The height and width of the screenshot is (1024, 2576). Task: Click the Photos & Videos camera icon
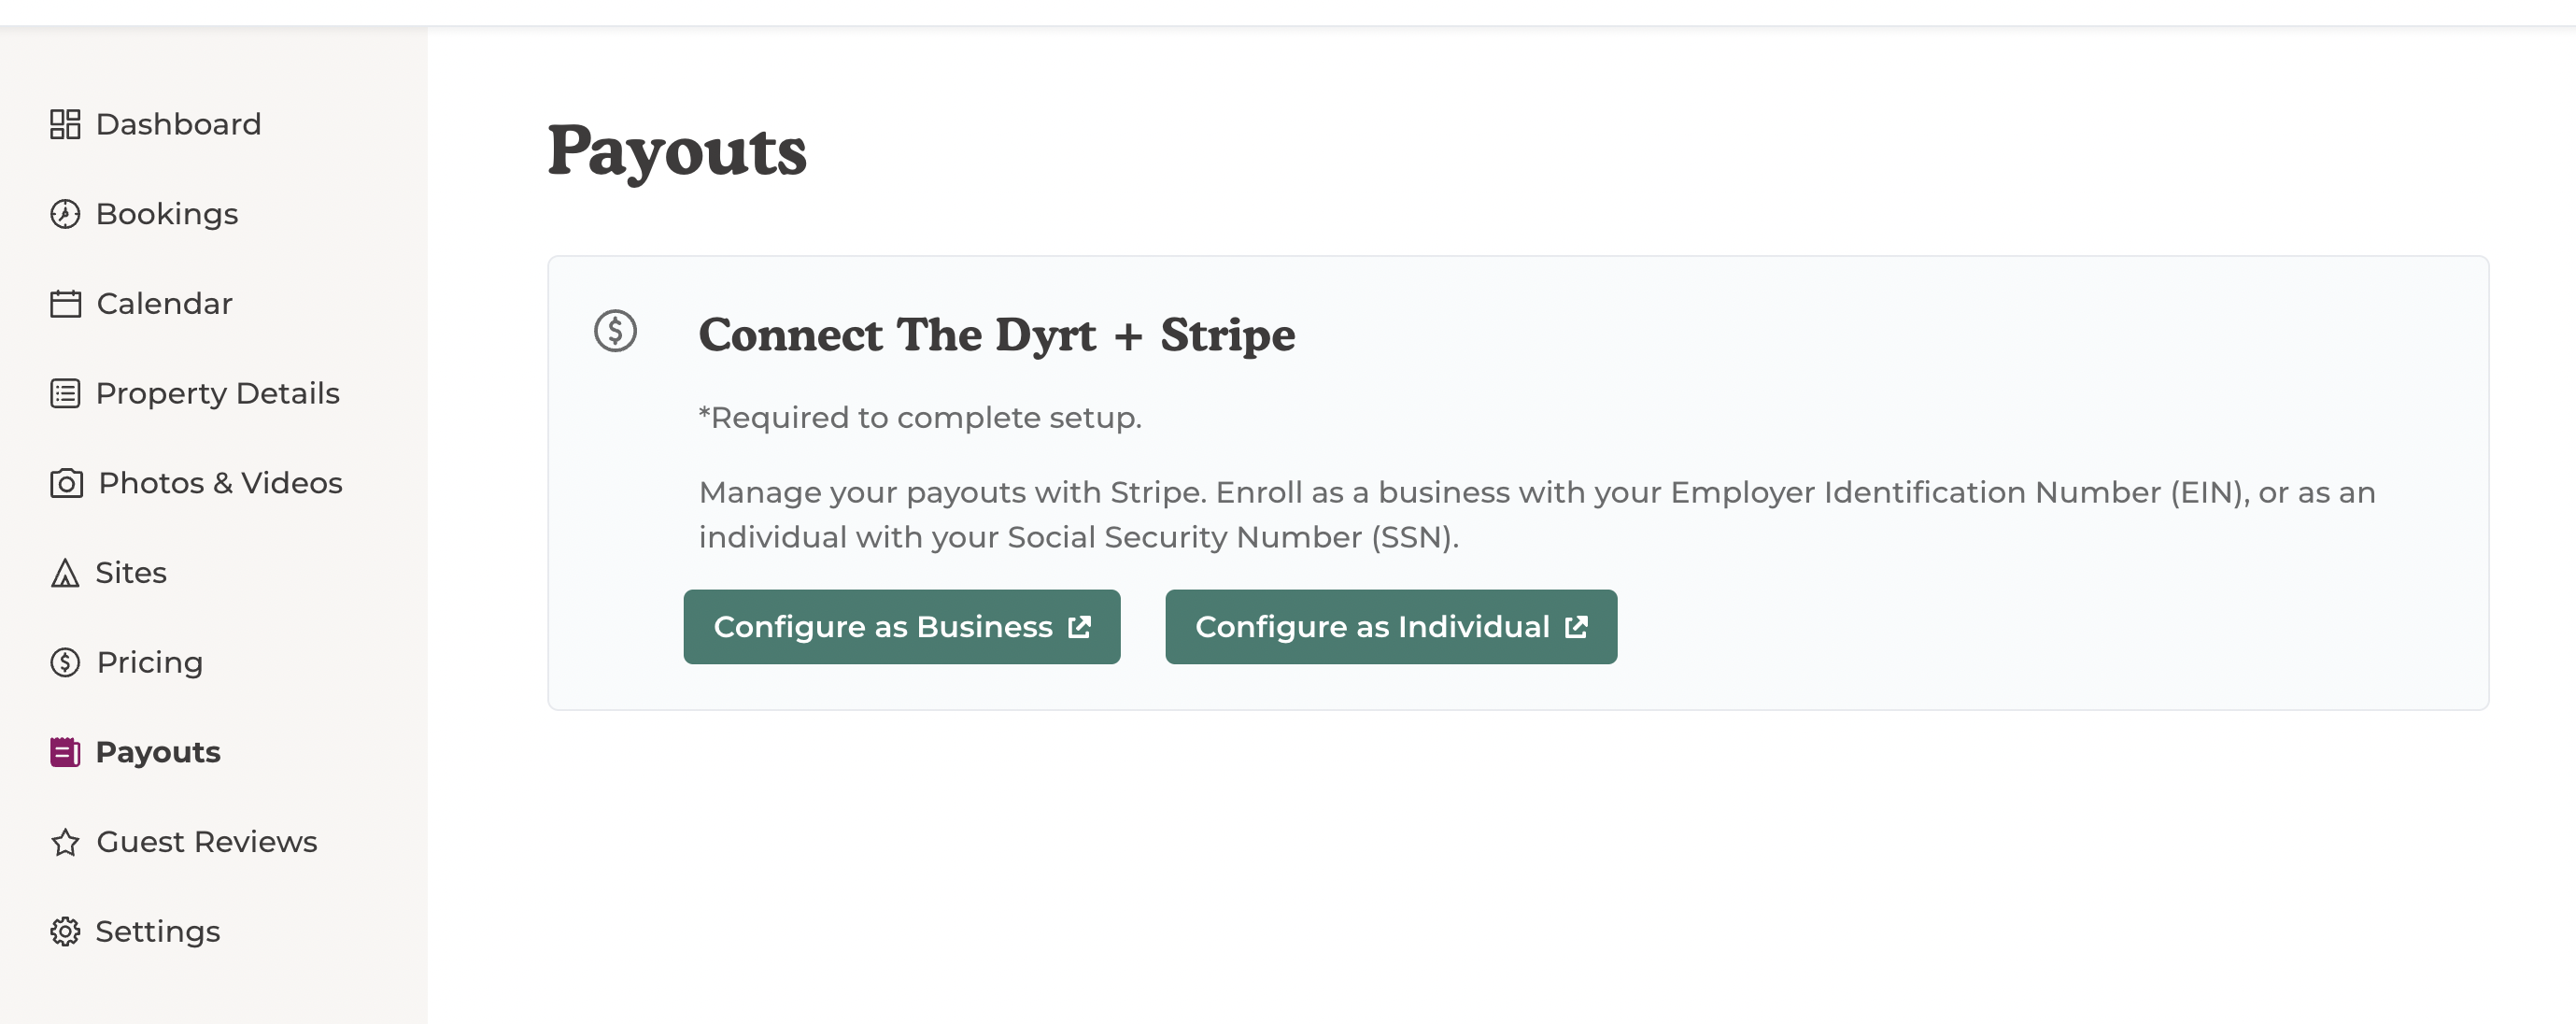66,483
